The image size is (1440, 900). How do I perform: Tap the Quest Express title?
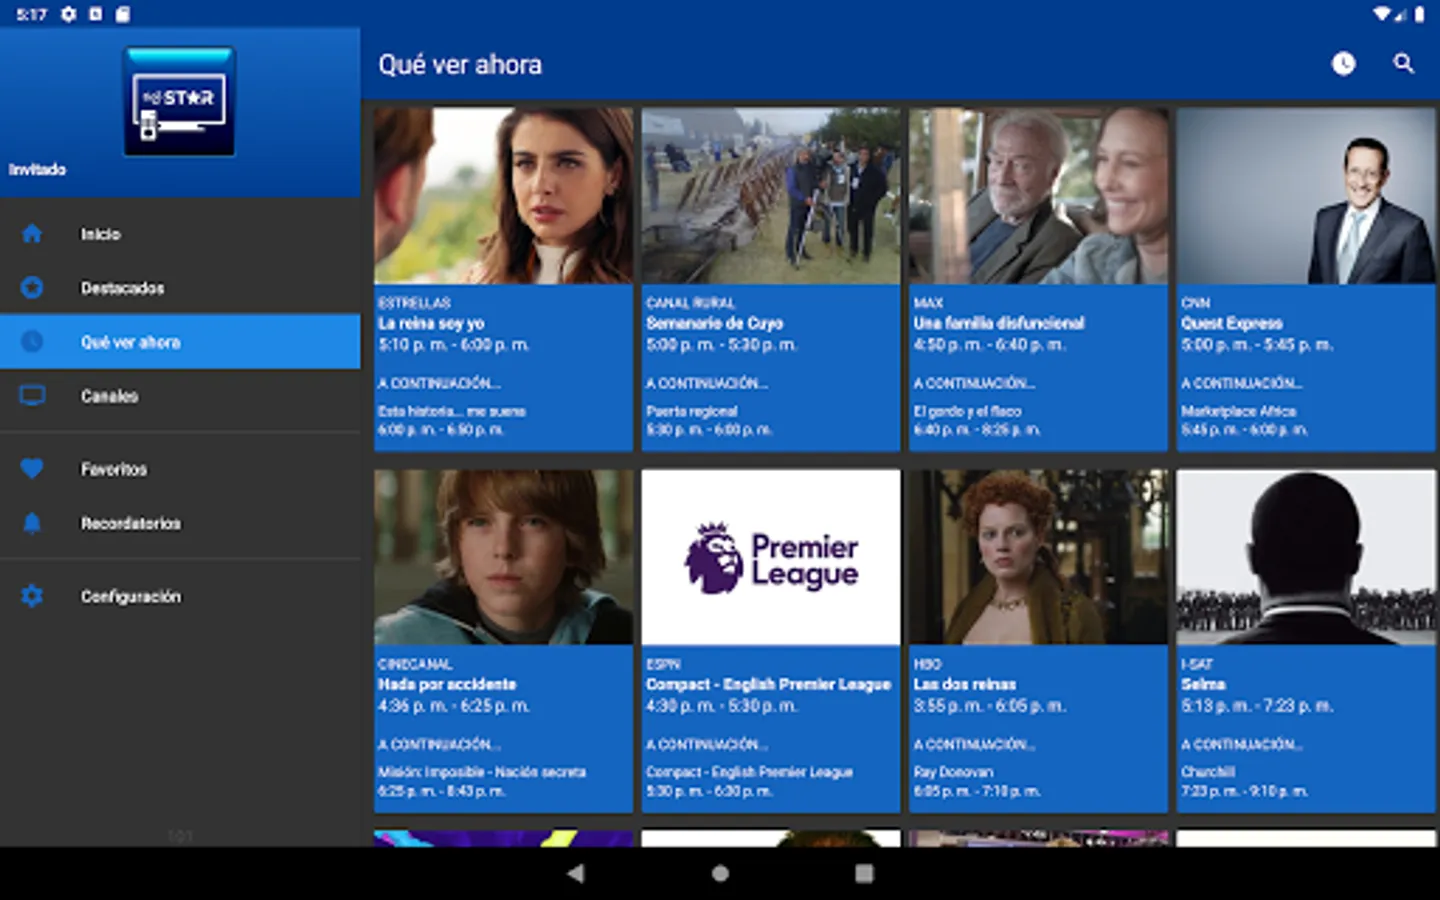1231,323
